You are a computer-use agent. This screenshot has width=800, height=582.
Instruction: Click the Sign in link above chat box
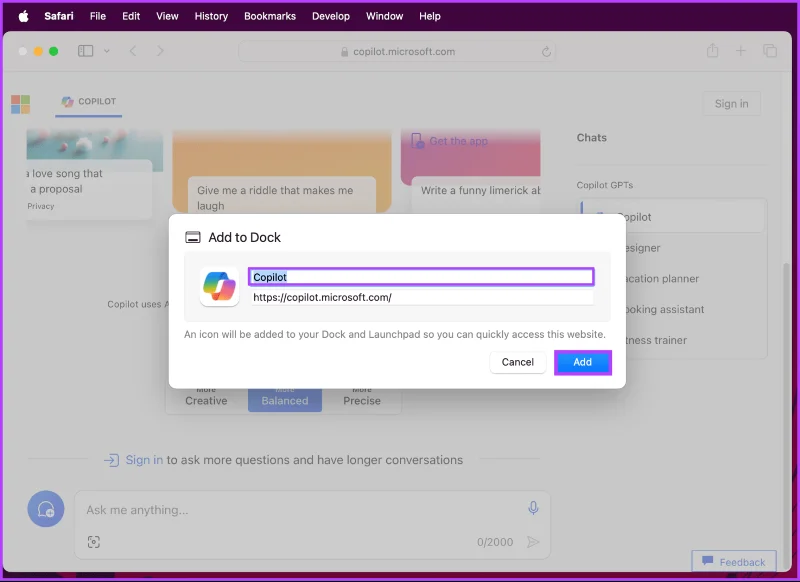[144, 460]
